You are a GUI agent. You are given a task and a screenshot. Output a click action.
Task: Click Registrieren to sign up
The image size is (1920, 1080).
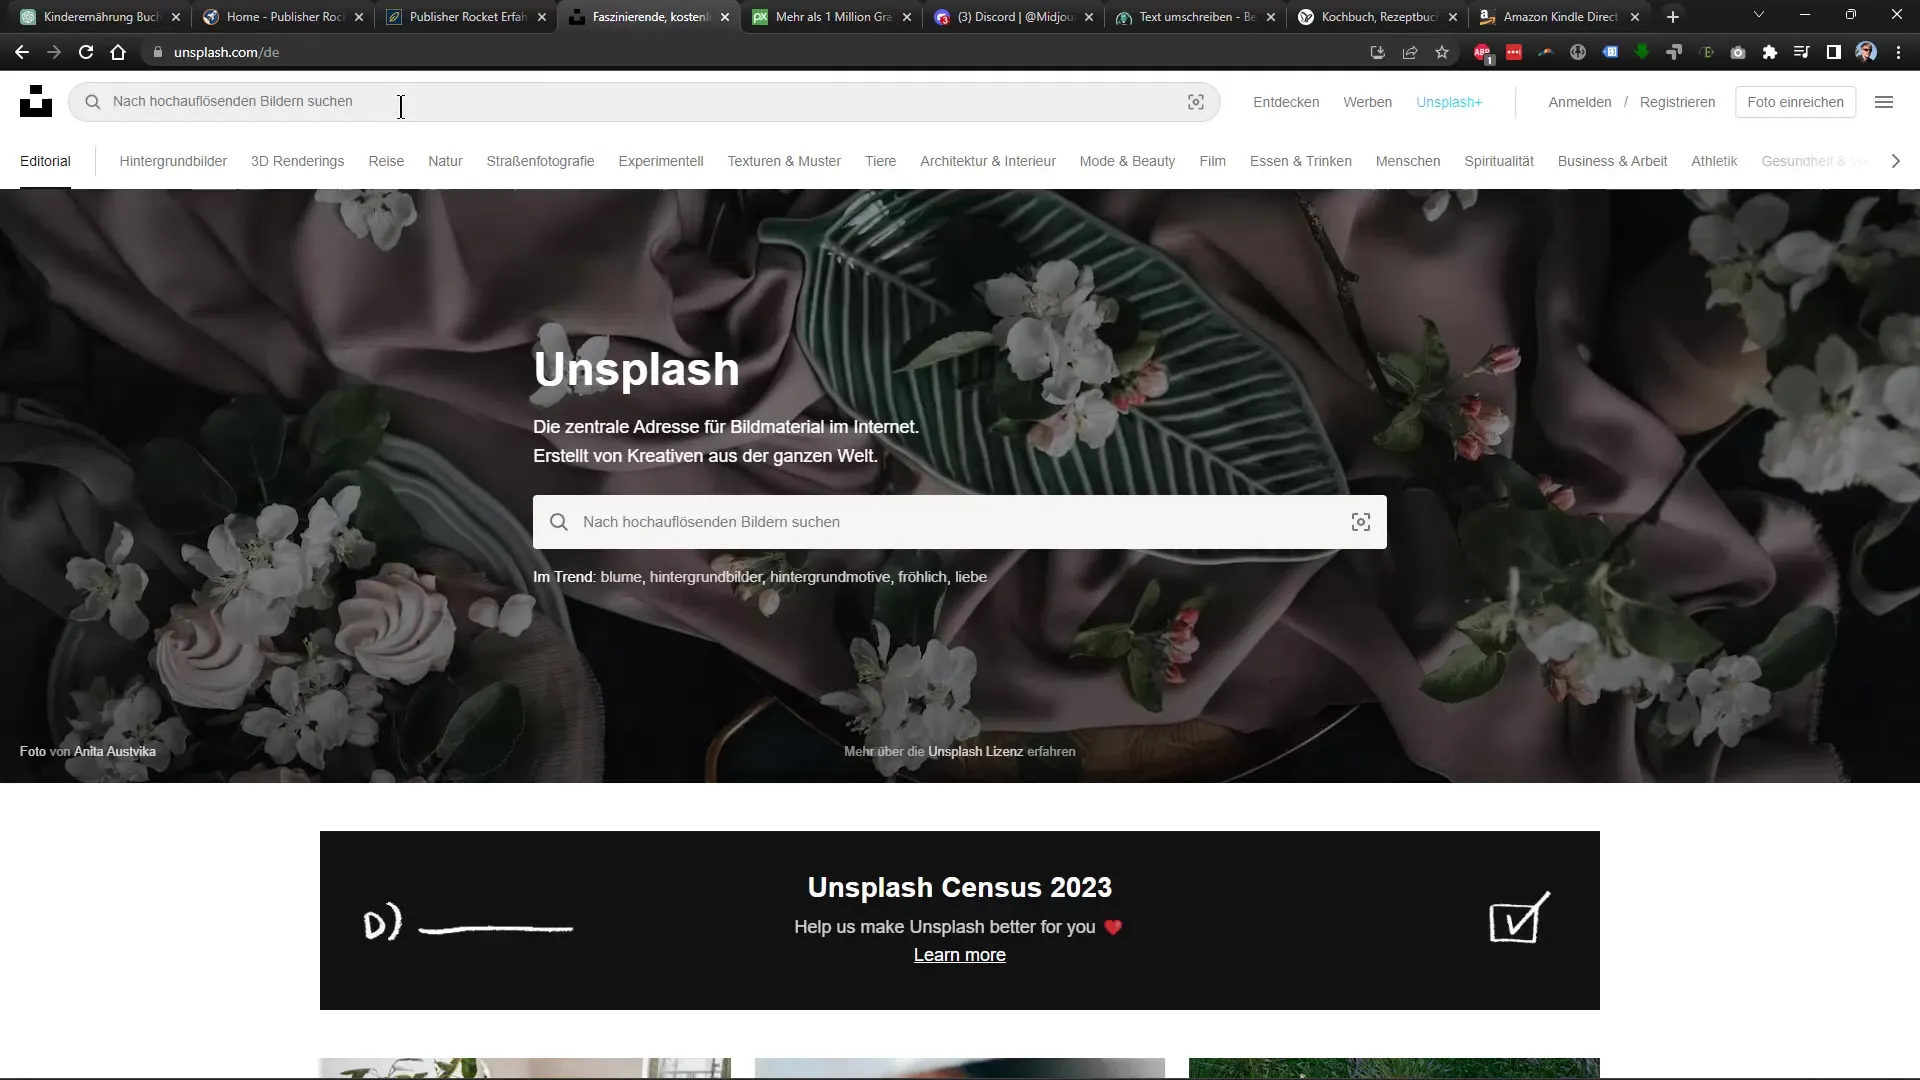1677,102
